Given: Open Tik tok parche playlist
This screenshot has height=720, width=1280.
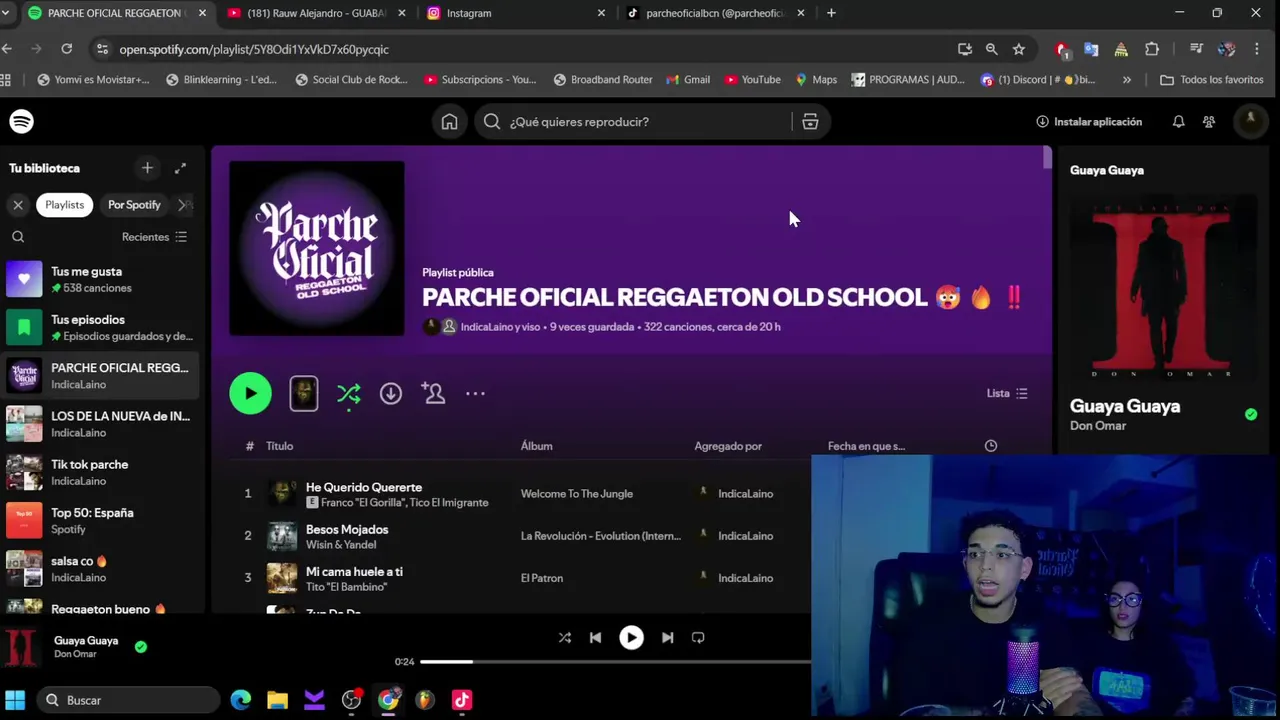Looking at the screenshot, I should 102,472.
